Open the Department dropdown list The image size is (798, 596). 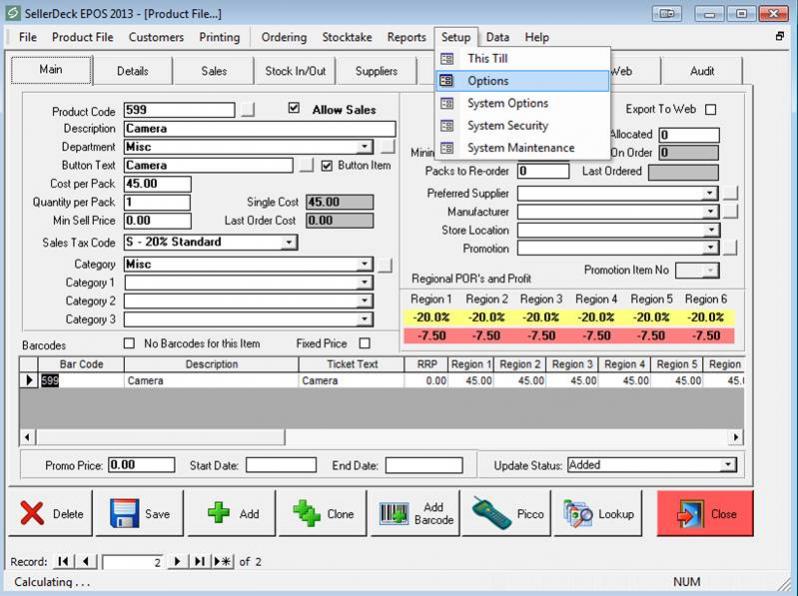[x=364, y=147]
